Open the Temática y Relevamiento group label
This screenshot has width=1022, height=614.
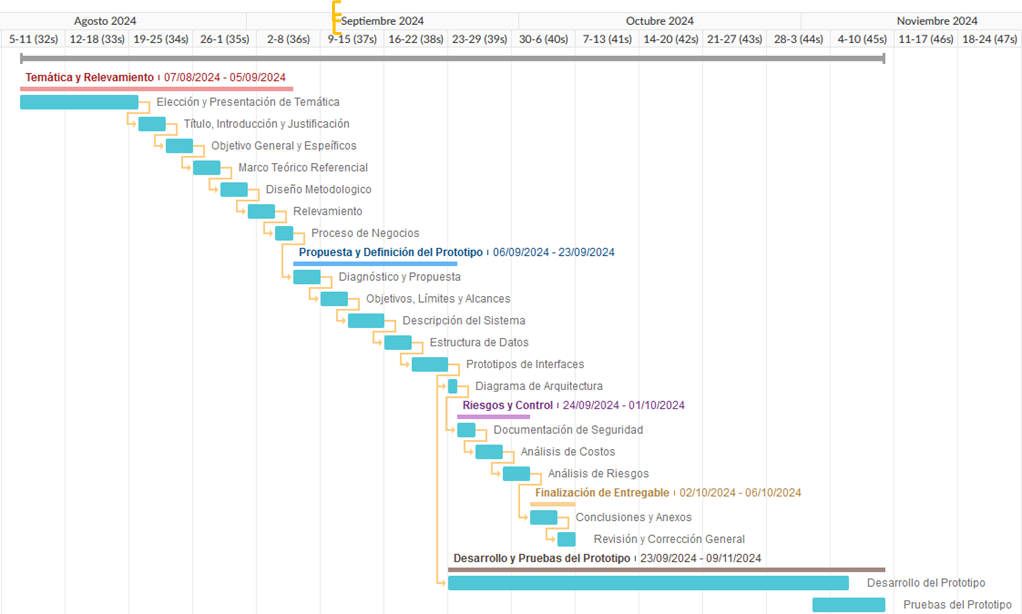[x=90, y=78]
